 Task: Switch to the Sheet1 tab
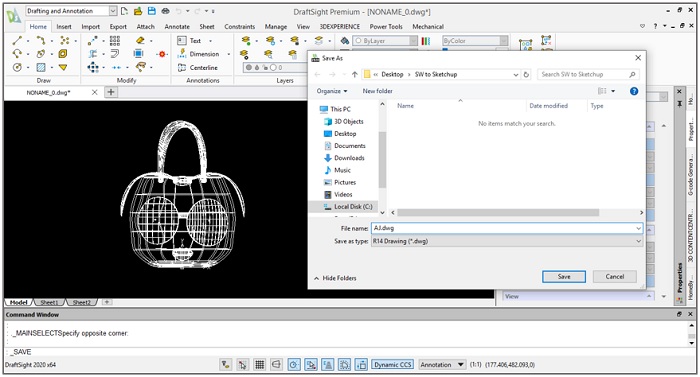coord(49,302)
